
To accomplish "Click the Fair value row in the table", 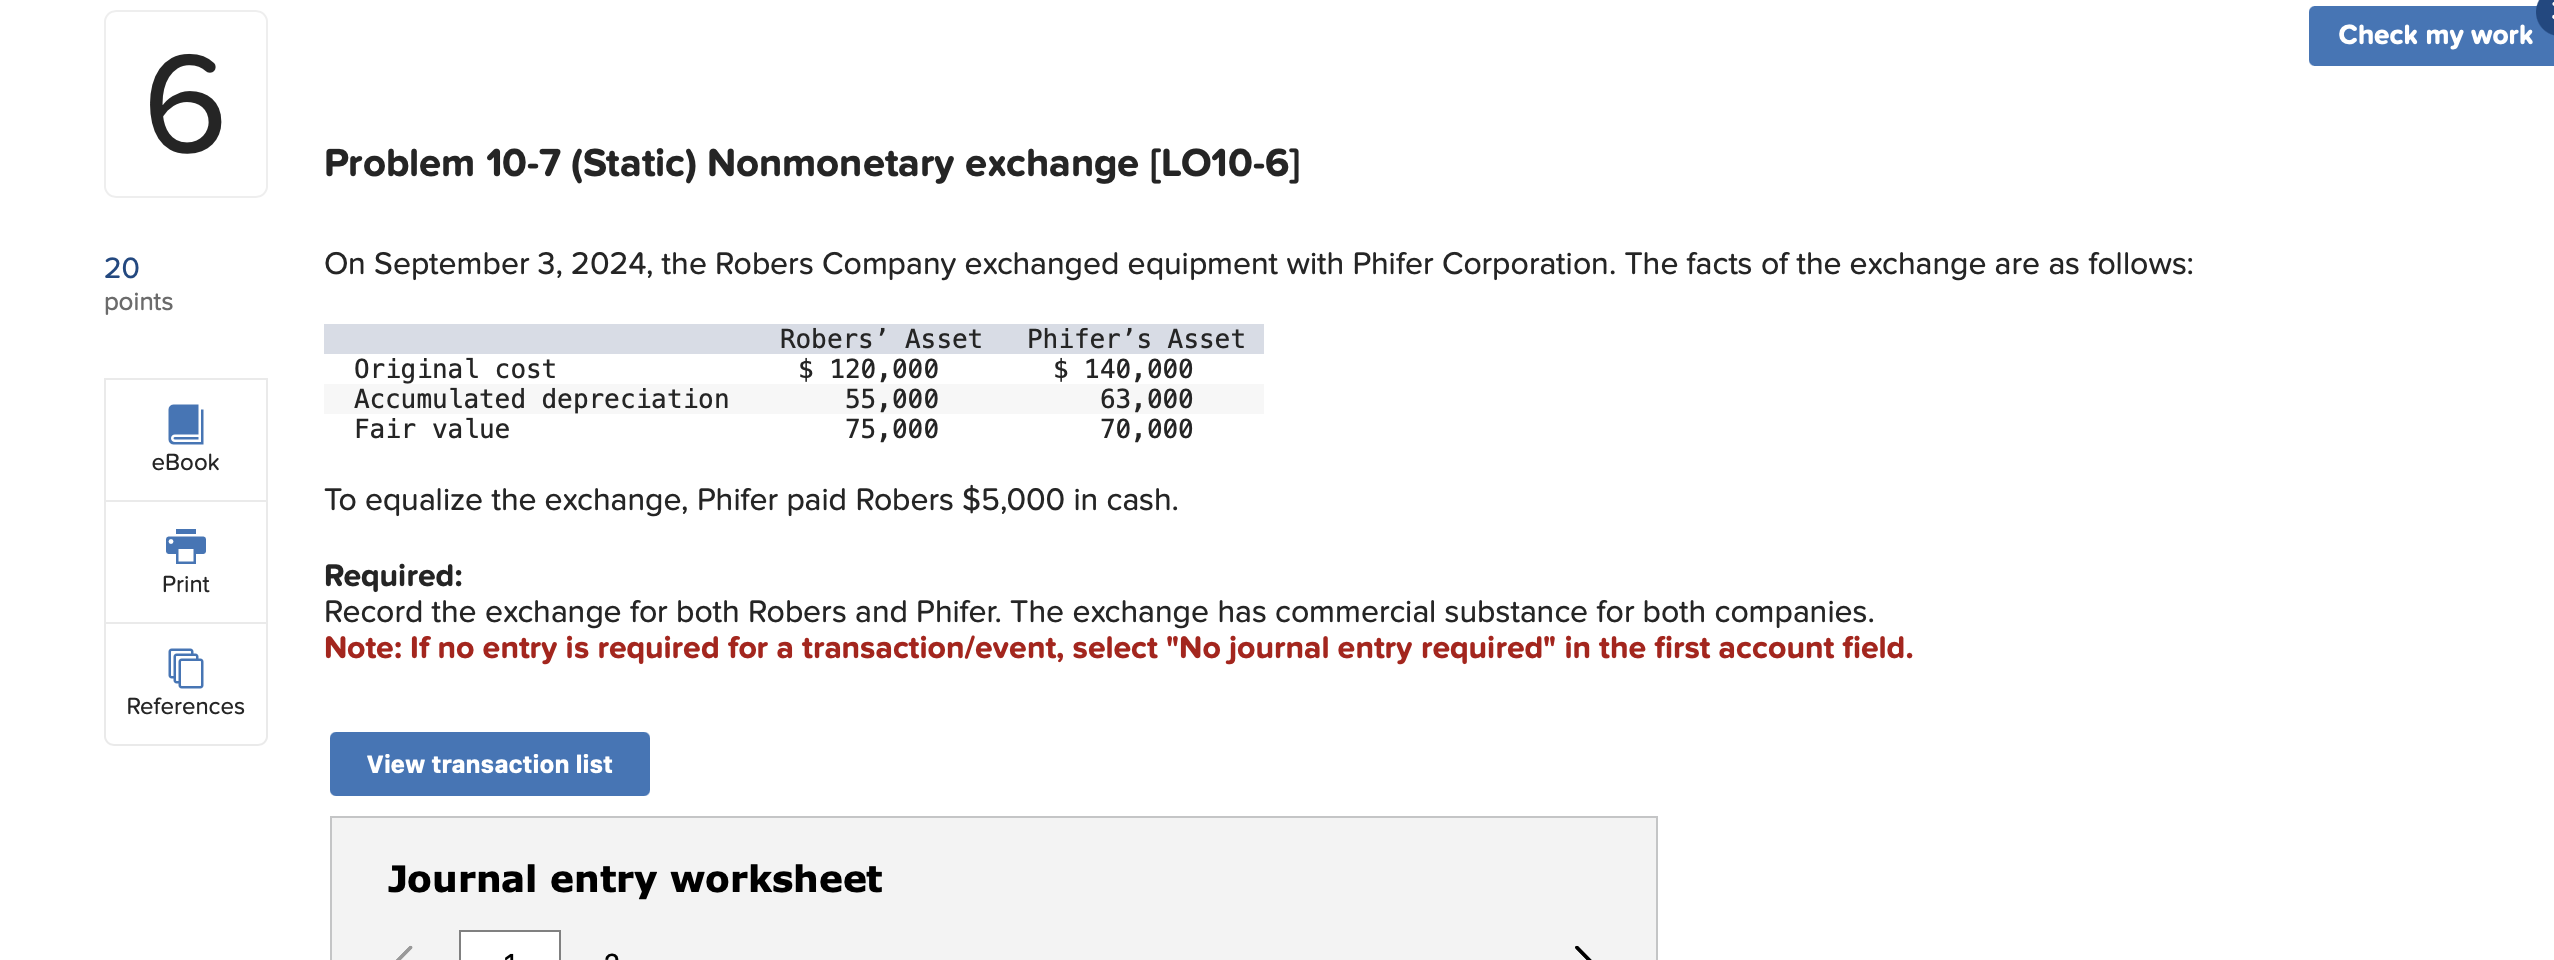I will point(430,428).
